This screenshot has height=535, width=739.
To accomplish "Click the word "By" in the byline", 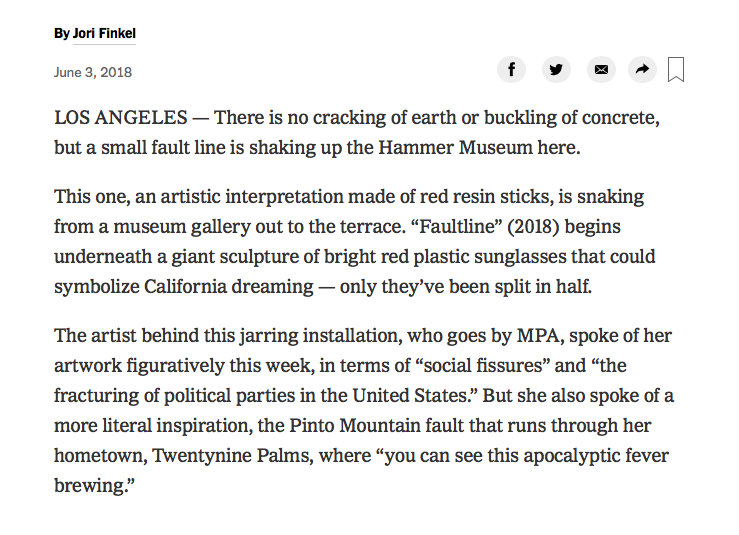I will tap(62, 34).
